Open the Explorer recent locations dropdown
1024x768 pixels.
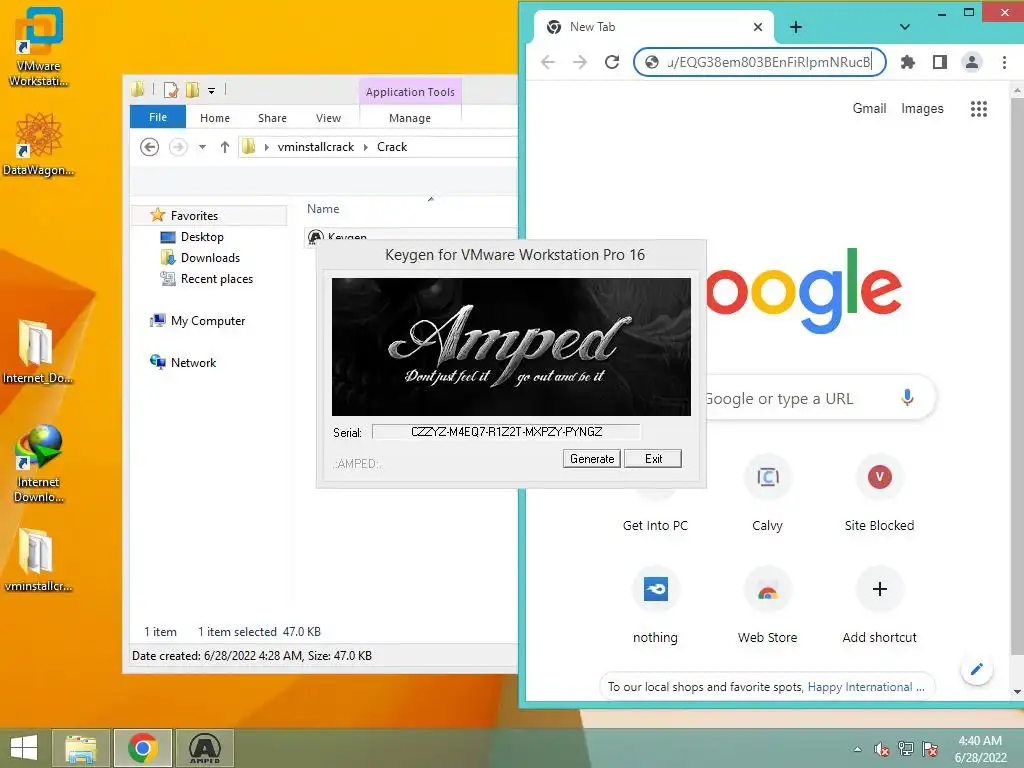coord(202,147)
